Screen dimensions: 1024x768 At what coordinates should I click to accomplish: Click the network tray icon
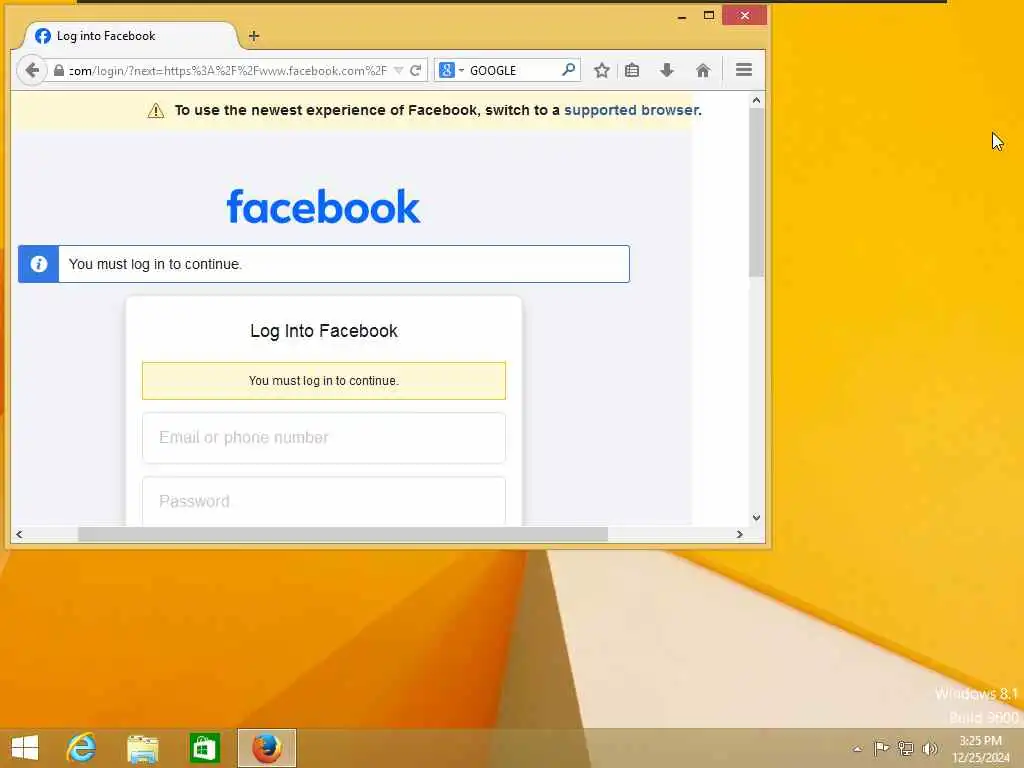[x=905, y=748]
